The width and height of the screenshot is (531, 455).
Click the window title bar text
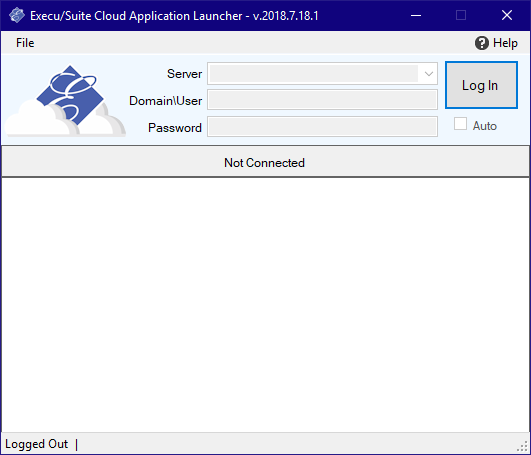(174, 16)
